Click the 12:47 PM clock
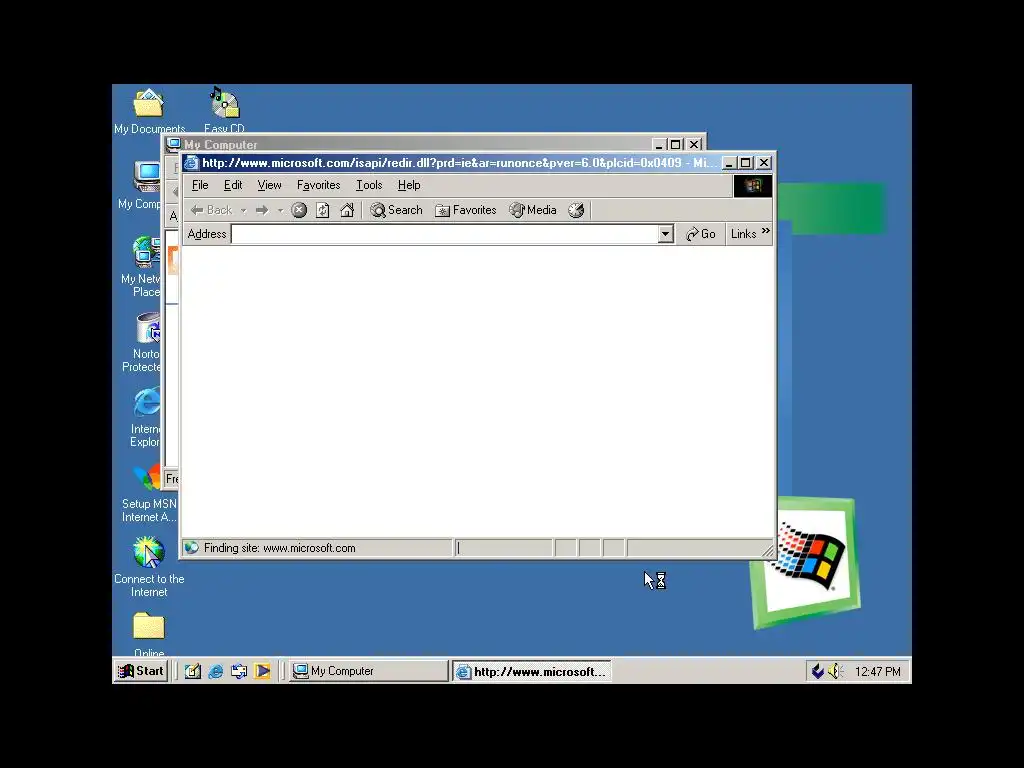The image size is (1024, 768). tap(877, 671)
